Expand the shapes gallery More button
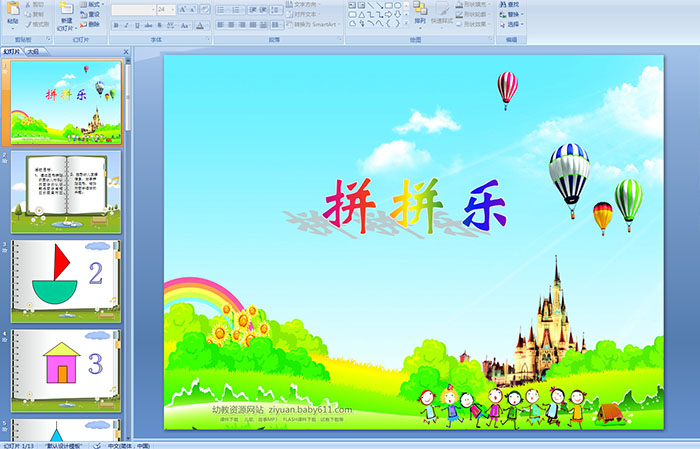 406,24
